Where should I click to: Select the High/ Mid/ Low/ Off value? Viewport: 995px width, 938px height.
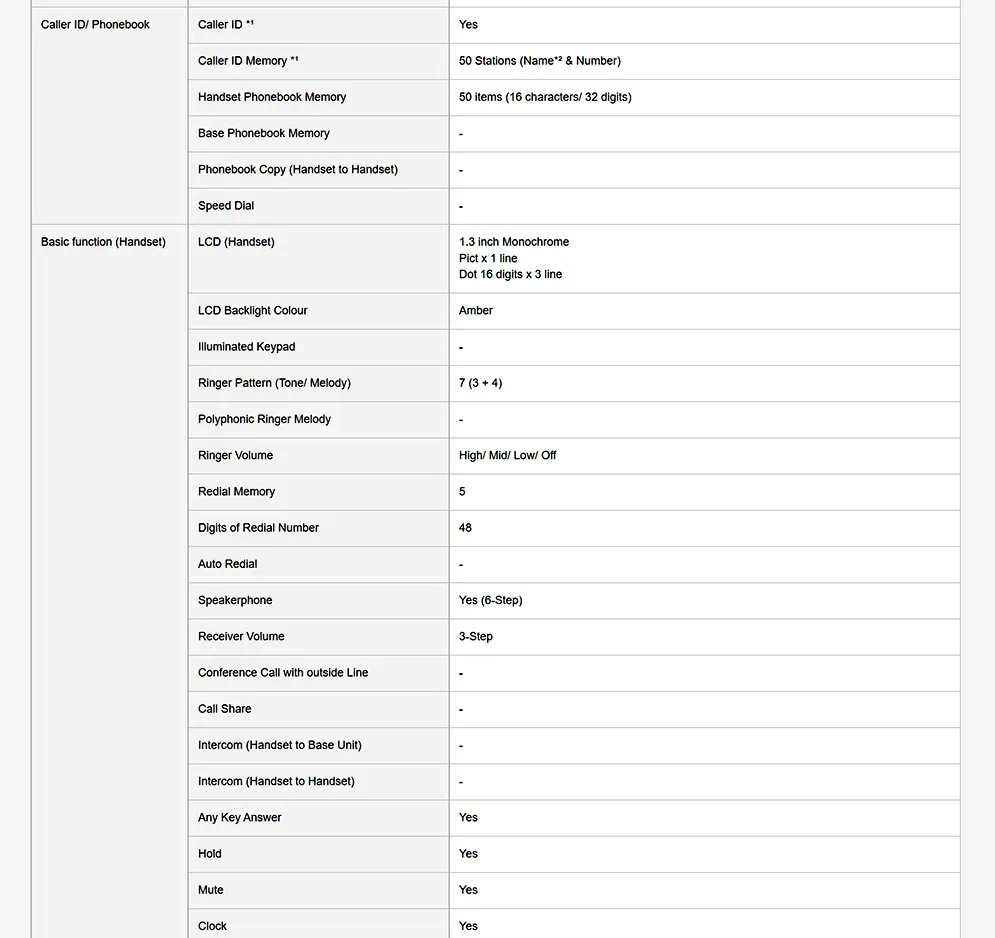[508, 455]
